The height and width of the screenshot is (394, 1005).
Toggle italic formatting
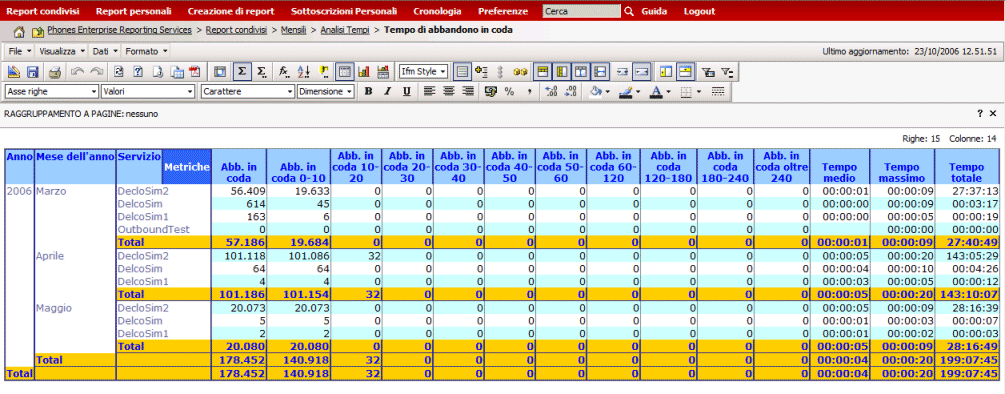[388, 92]
